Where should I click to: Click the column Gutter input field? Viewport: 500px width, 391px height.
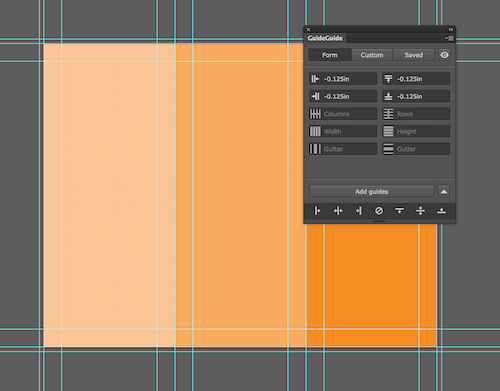coord(343,149)
